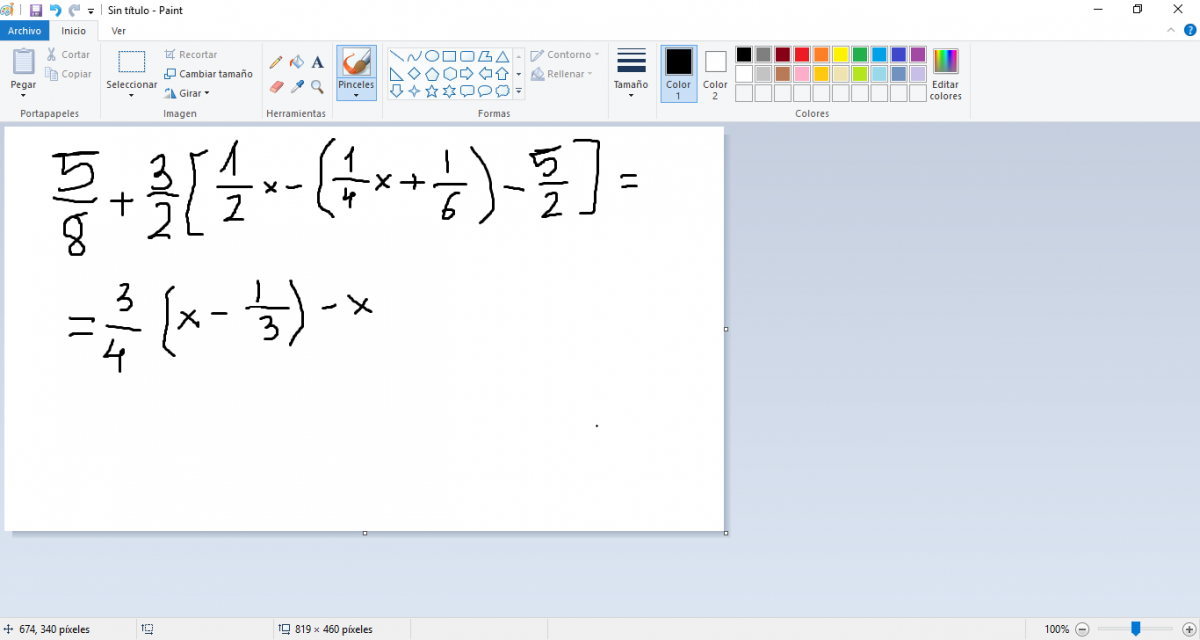The width and height of the screenshot is (1200, 640).
Task: Select the Eraser tool
Action: [276, 87]
